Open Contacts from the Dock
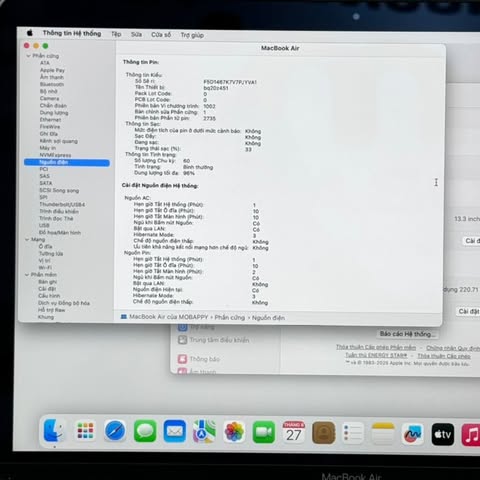The width and height of the screenshot is (480, 480). 324,433
